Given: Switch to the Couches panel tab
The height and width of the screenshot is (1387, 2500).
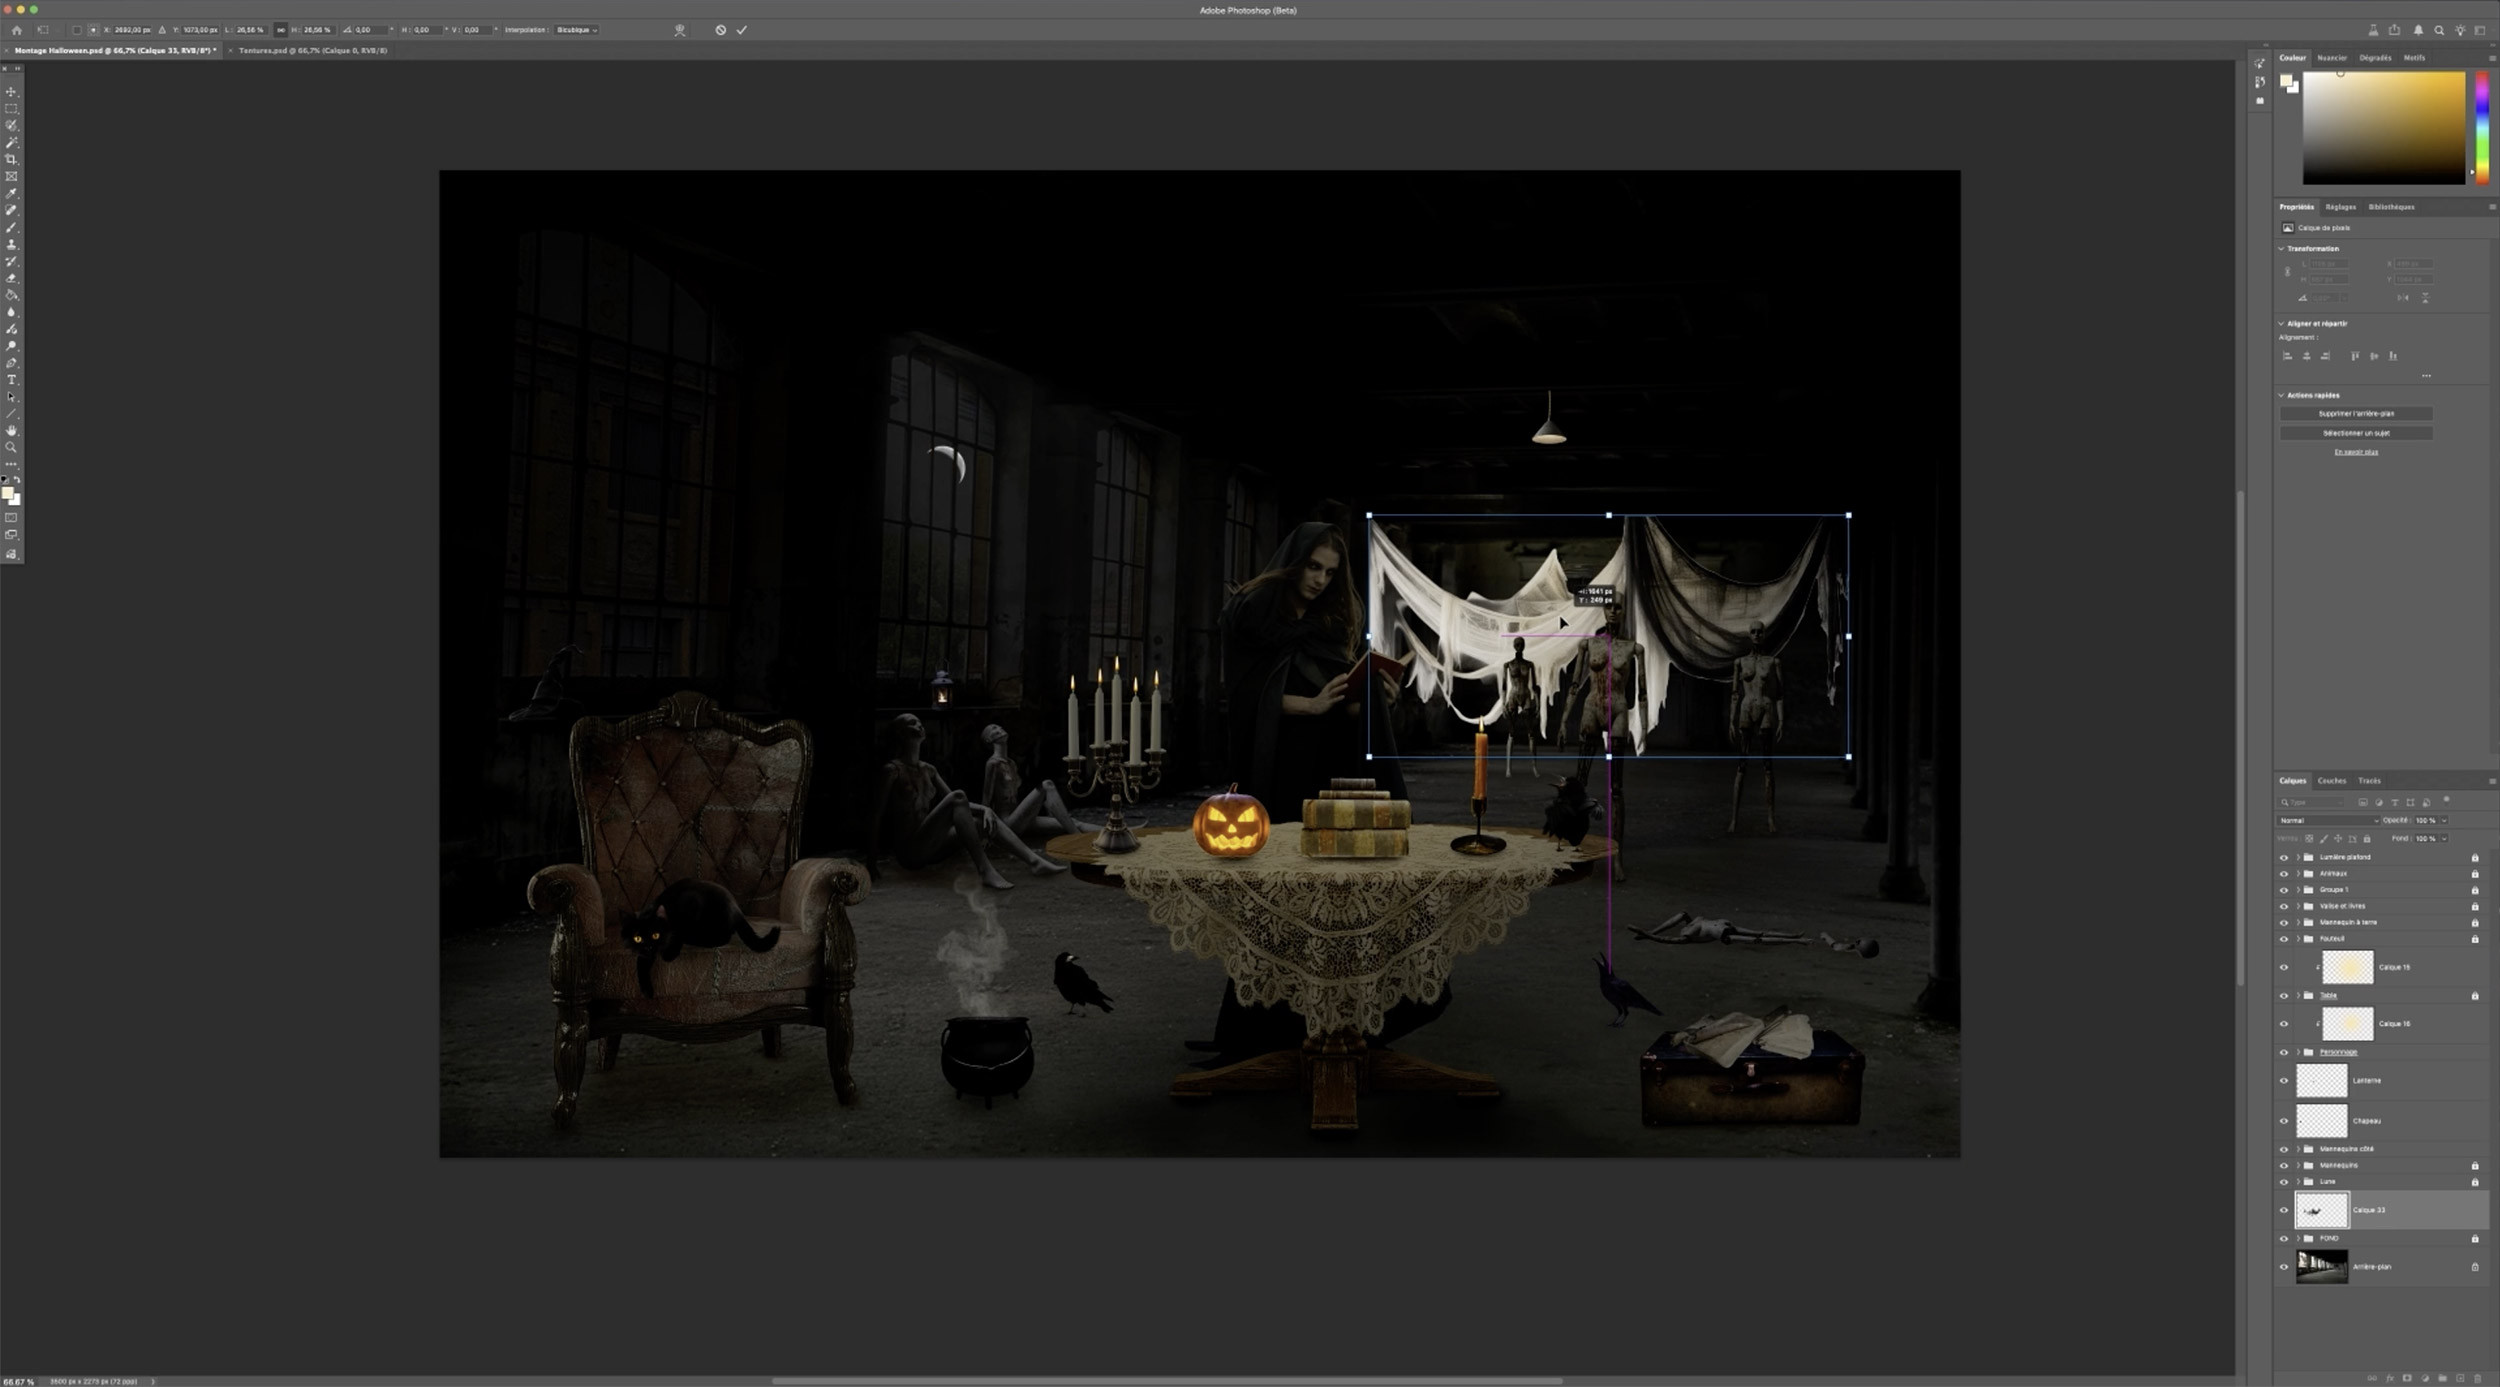Looking at the screenshot, I should tap(2331, 781).
